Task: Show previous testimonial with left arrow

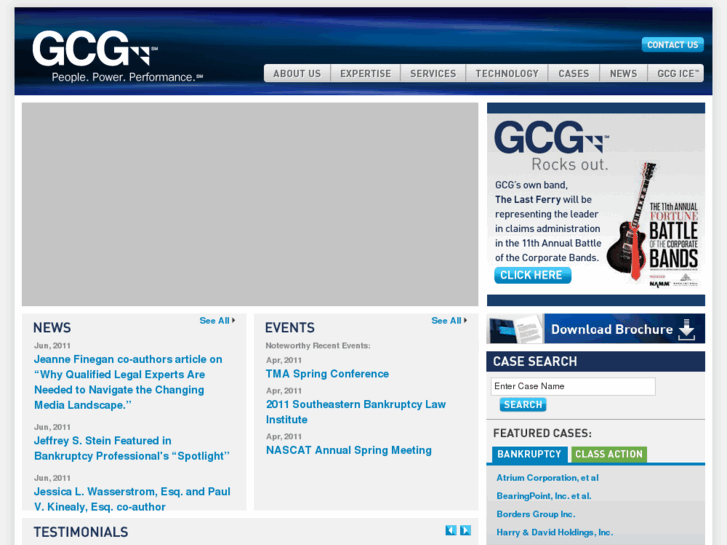Action: [451, 530]
